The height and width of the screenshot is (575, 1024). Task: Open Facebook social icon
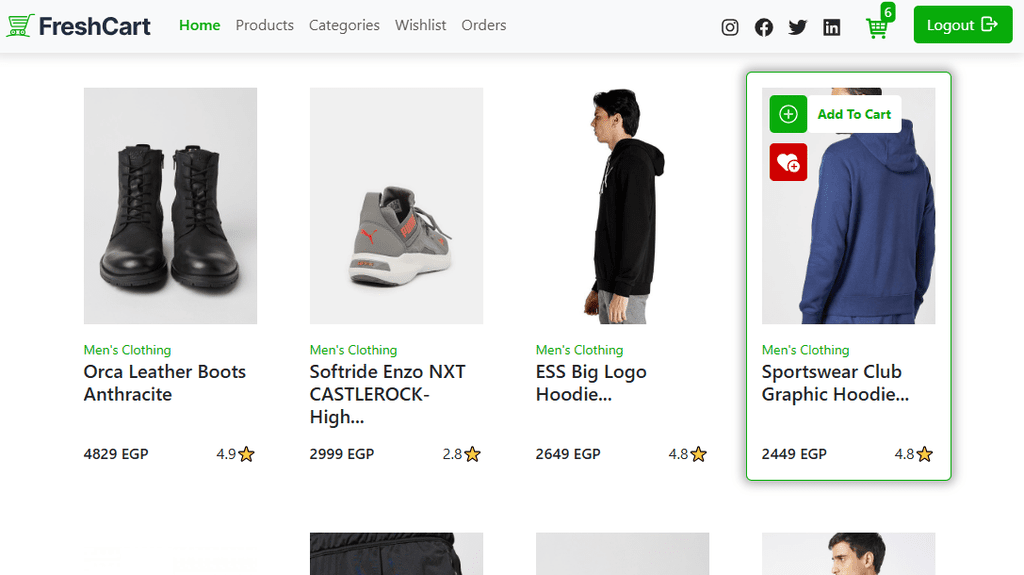pos(764,27)
